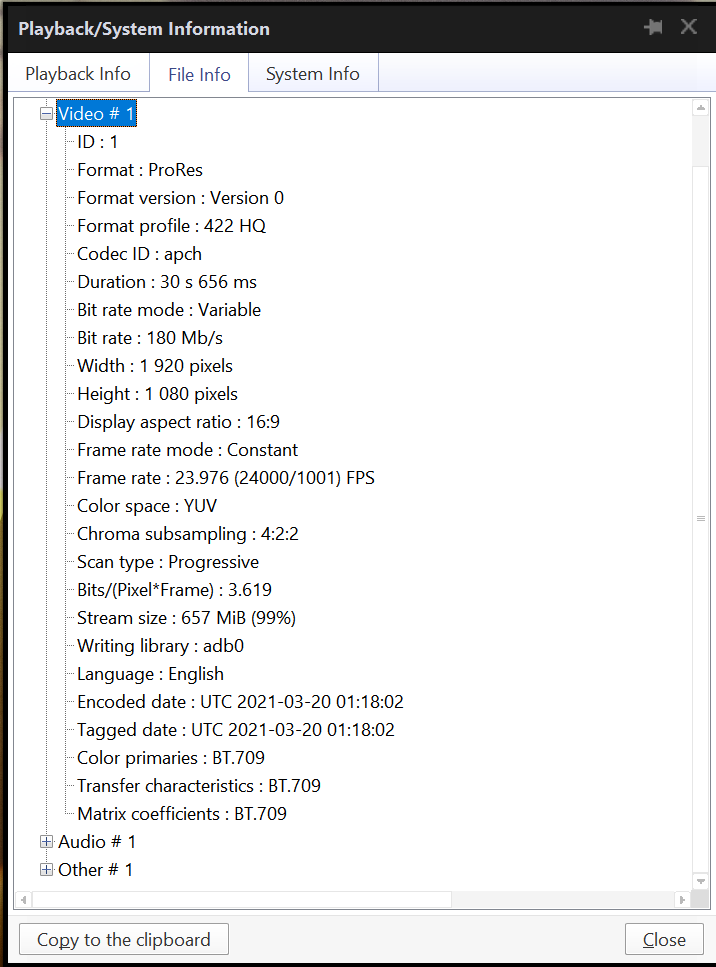Image resolution: width=716 pixels, height=967 pixels.
Task: Click the vertical scrollbar down arrow
Action: [701, 881]
